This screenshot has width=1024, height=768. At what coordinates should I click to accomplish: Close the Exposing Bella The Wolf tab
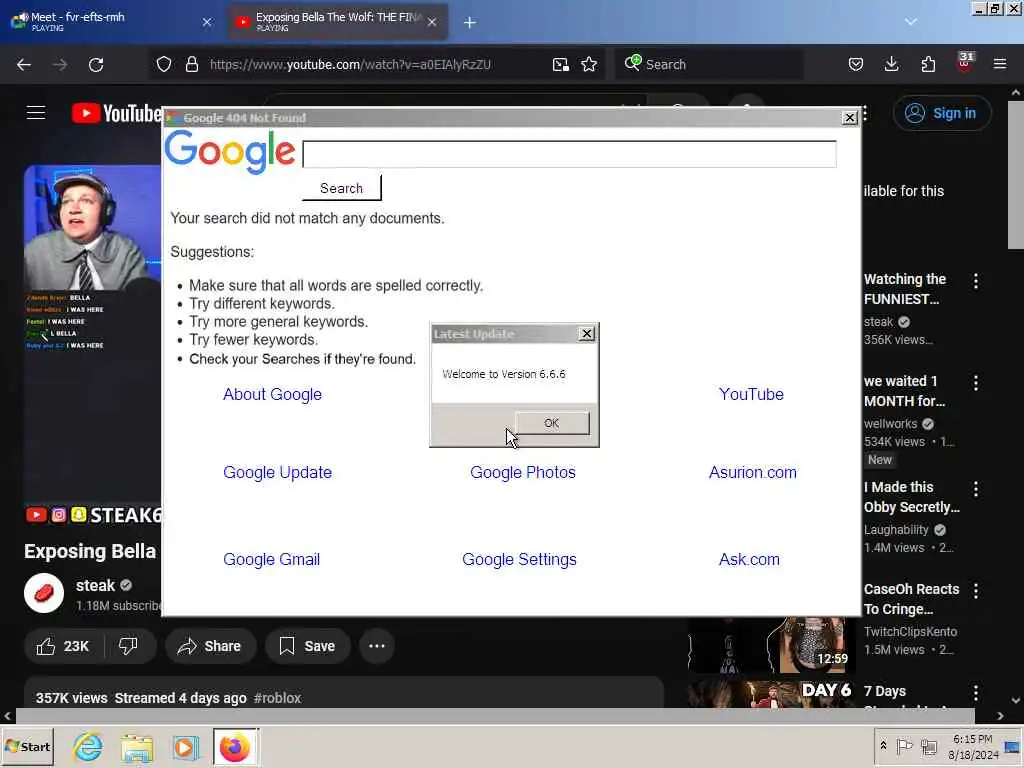point(432,22)
